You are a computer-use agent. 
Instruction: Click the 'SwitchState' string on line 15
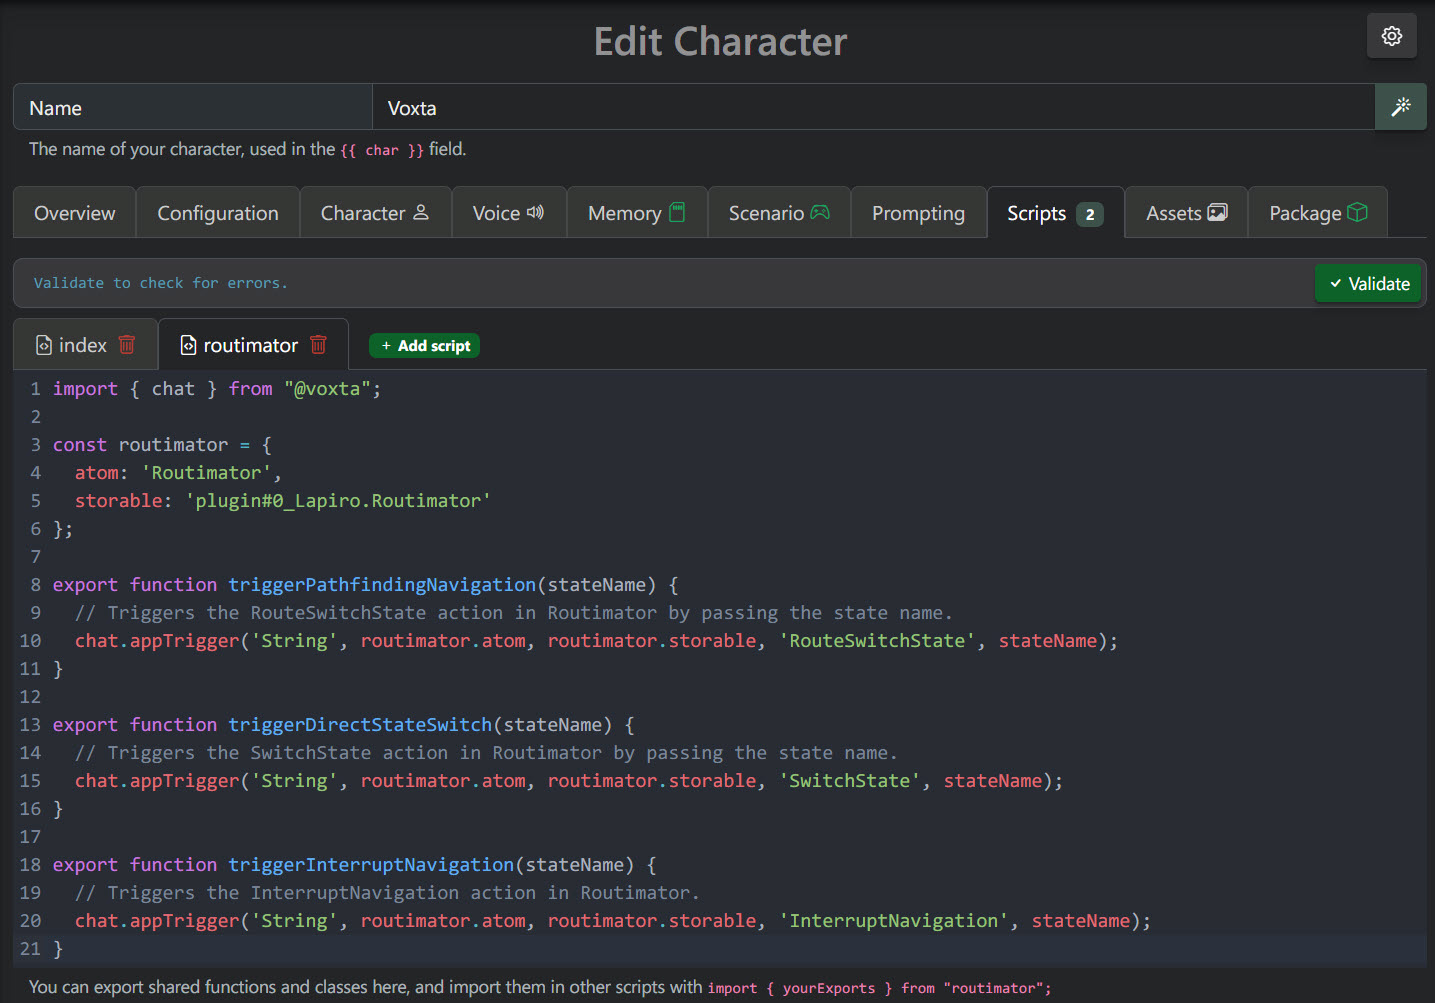(850, 781)
